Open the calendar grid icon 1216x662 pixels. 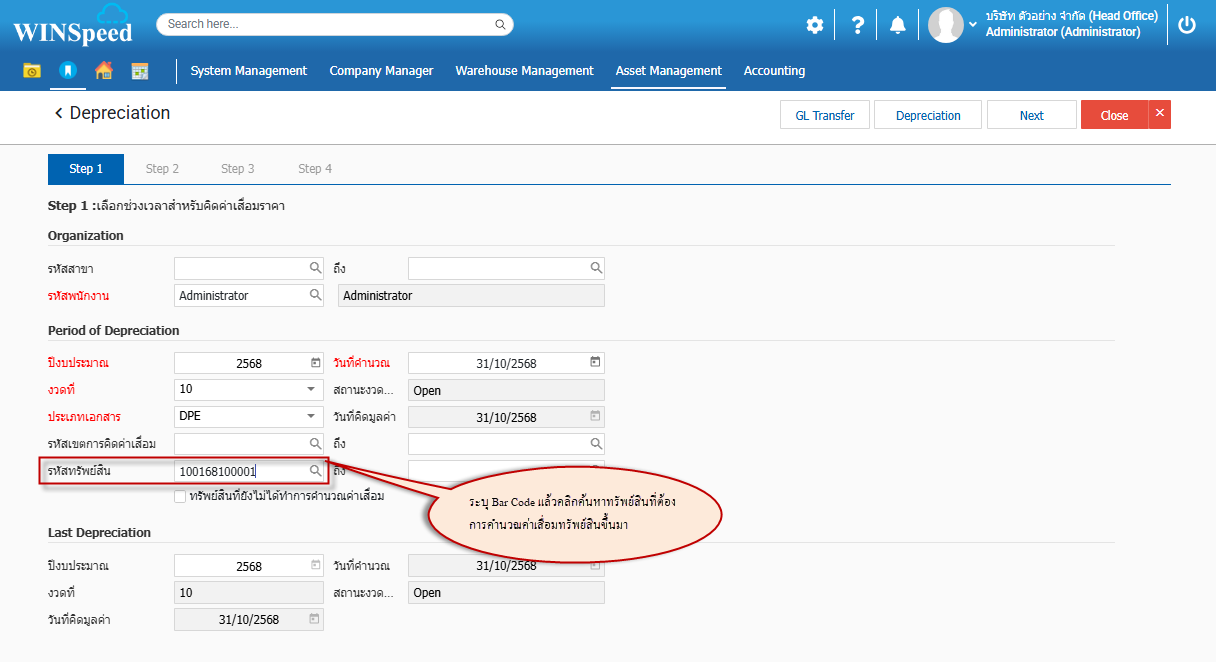coord(140,71)
